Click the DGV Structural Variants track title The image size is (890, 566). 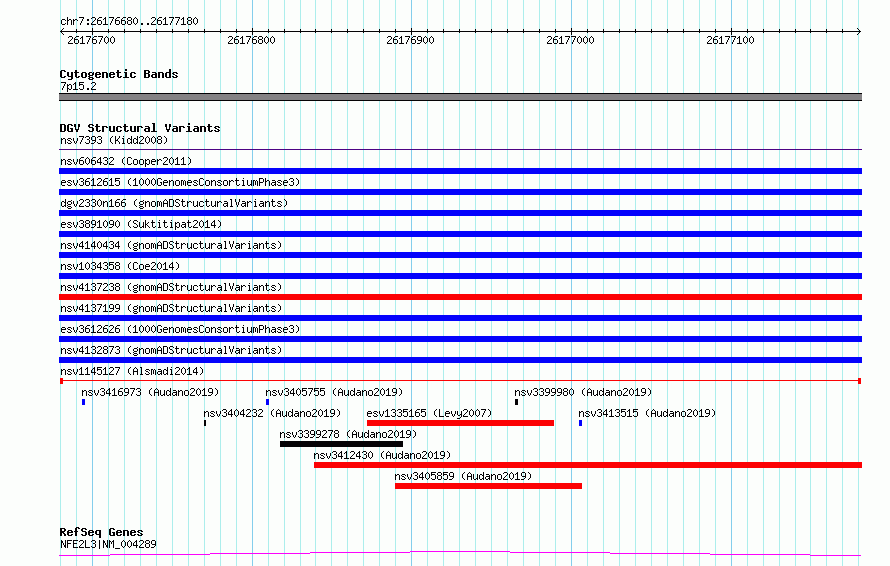tap(140, 128)
